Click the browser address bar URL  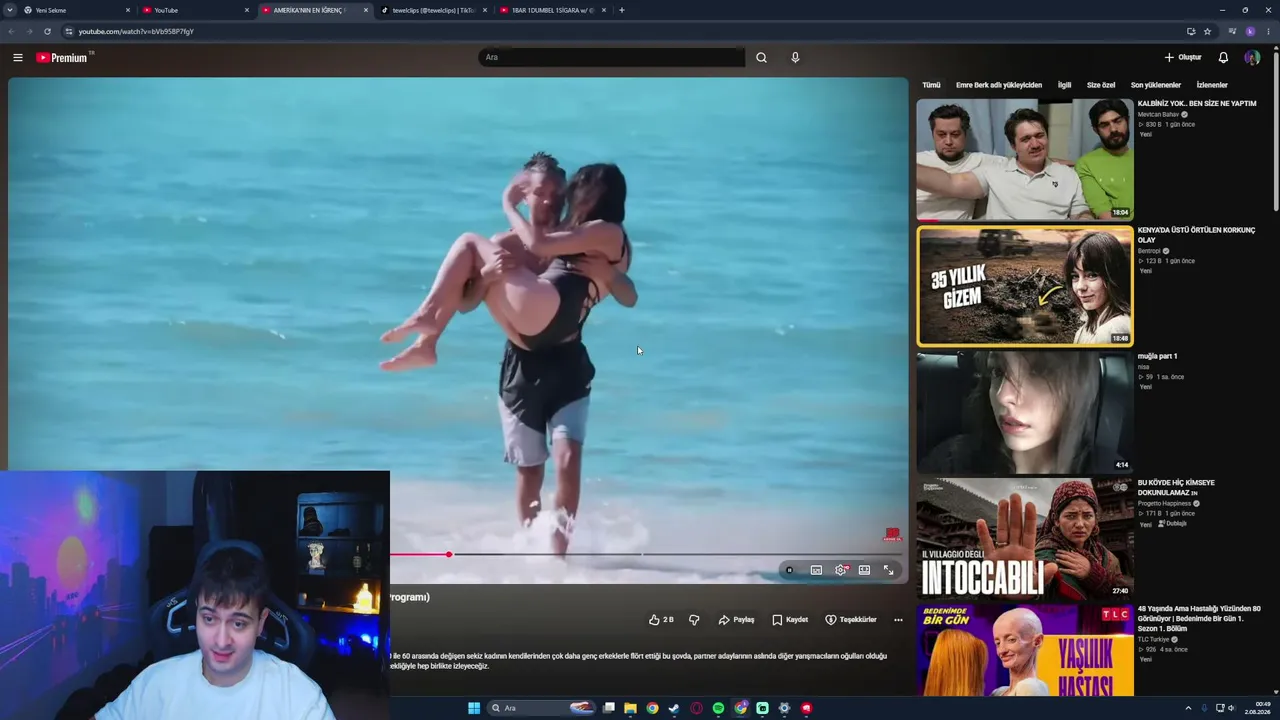[x=136, y=31]
